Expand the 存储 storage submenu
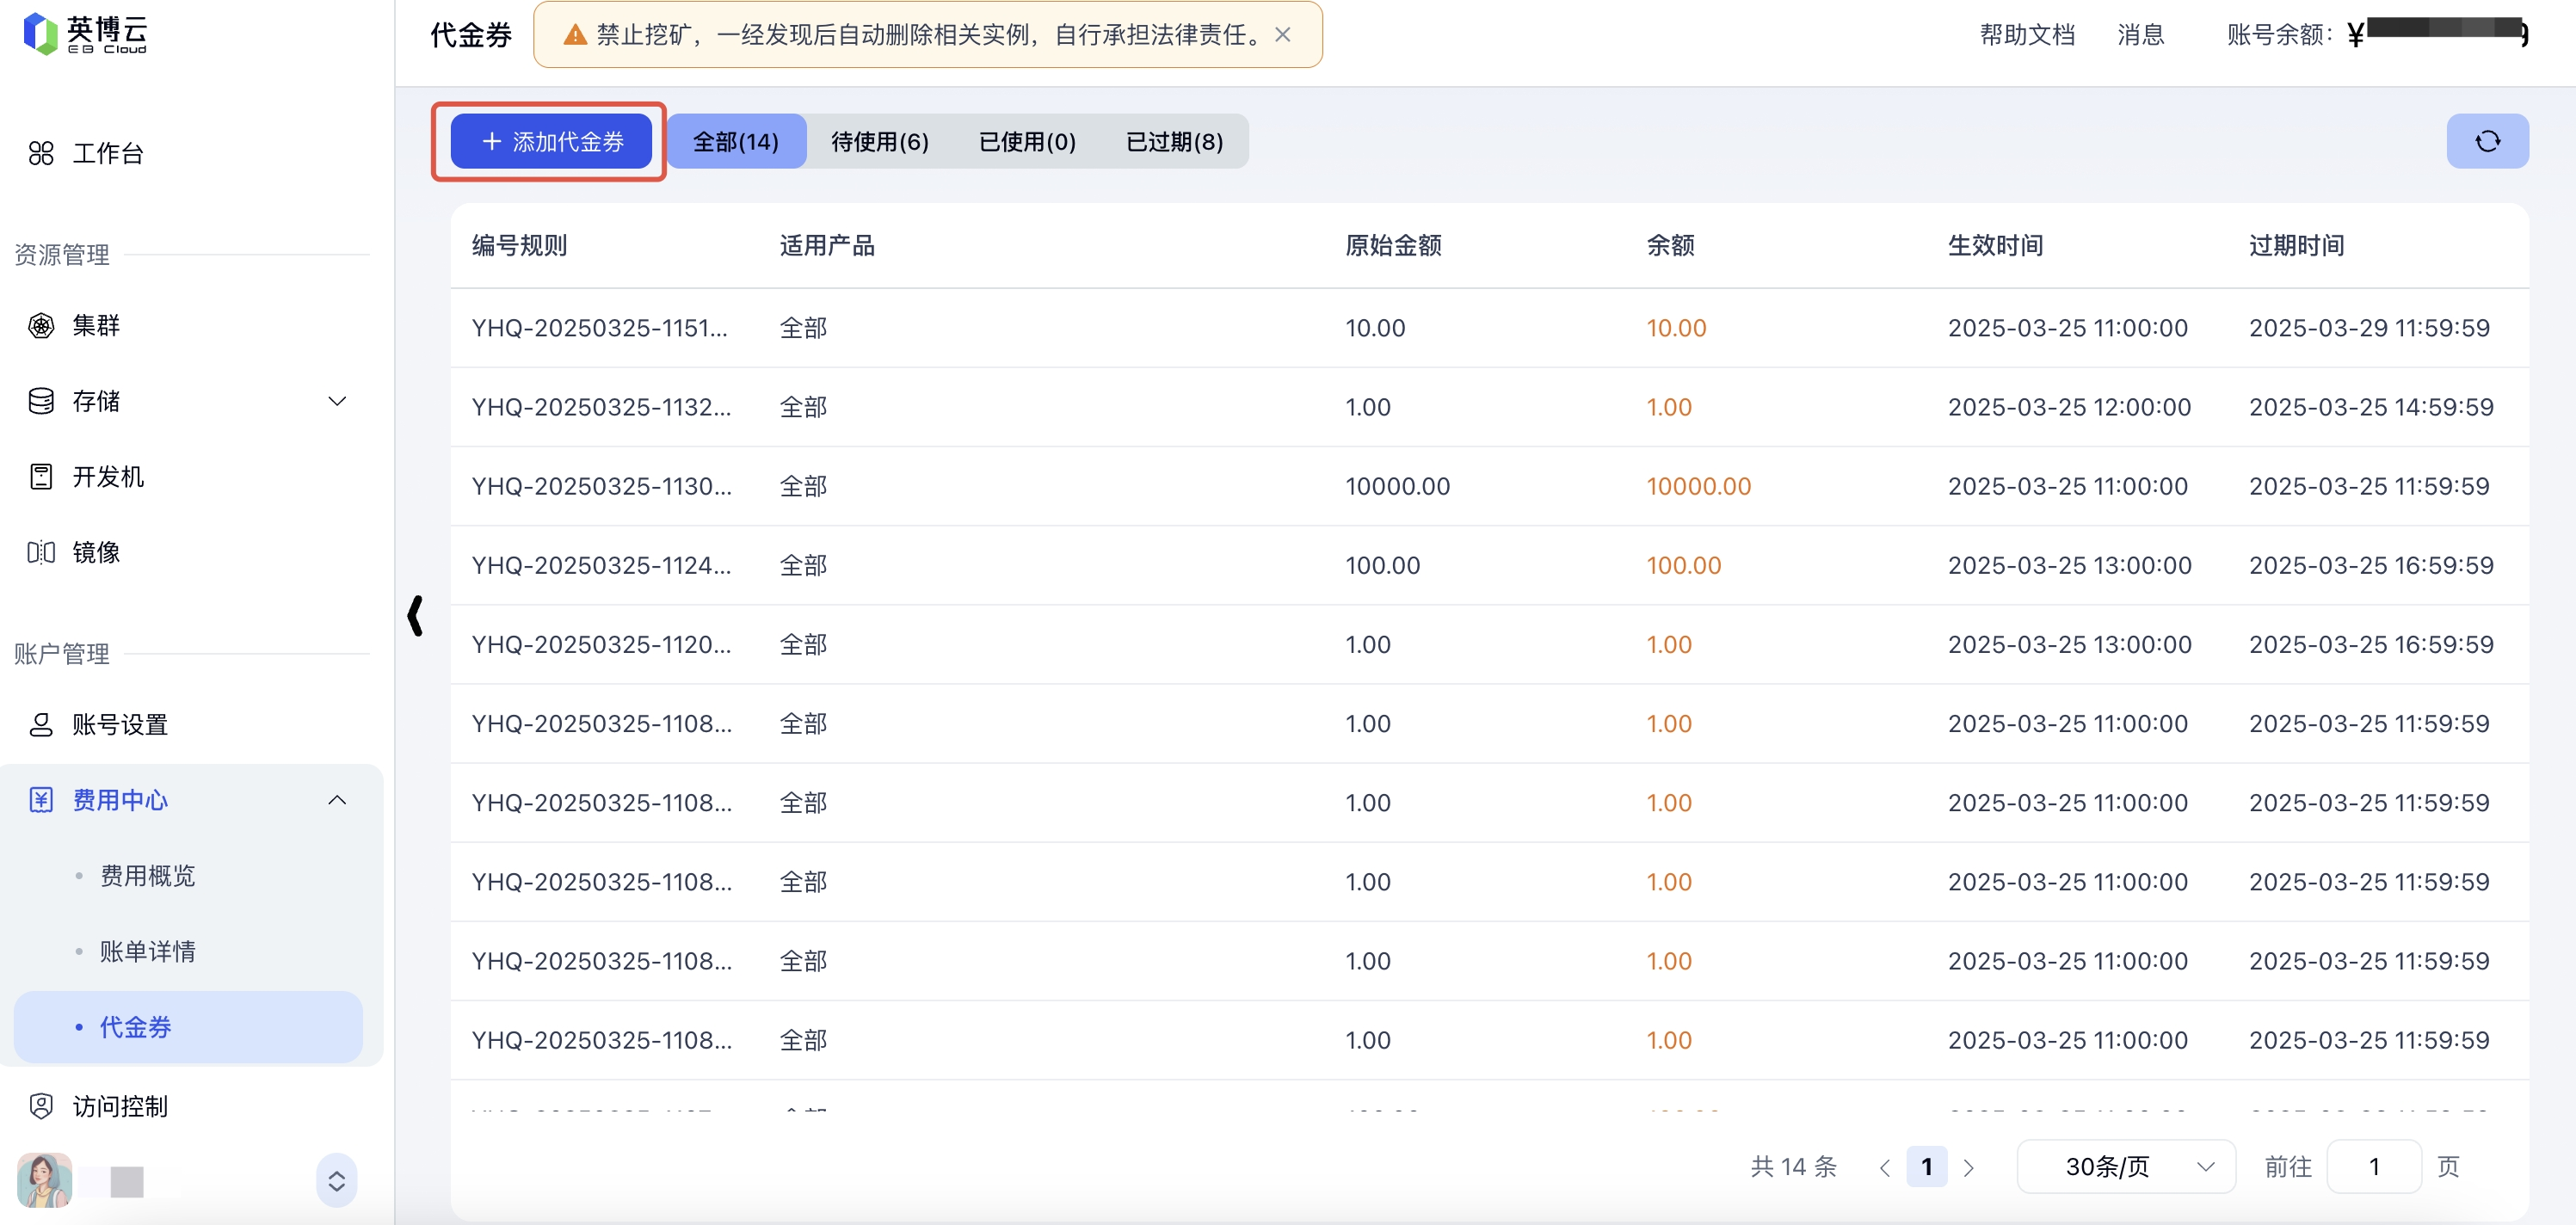The height and width of the screenshot is (1225, 2576). [x=337, y=401]
